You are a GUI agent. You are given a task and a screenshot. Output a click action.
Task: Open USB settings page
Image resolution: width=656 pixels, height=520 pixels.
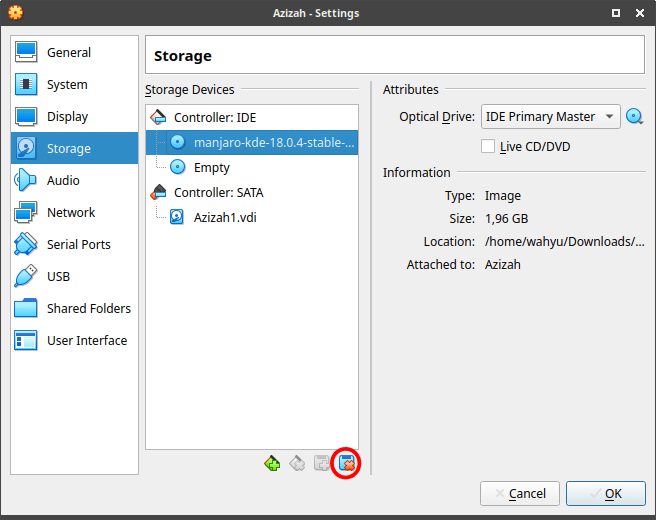coord(60,277)
